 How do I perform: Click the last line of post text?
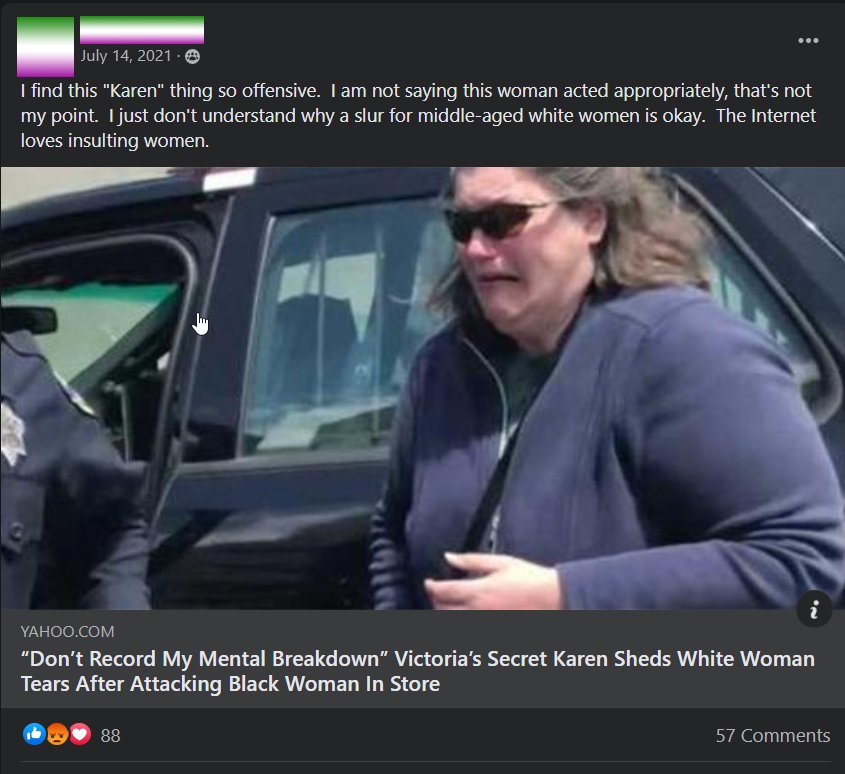coord(115,141)
